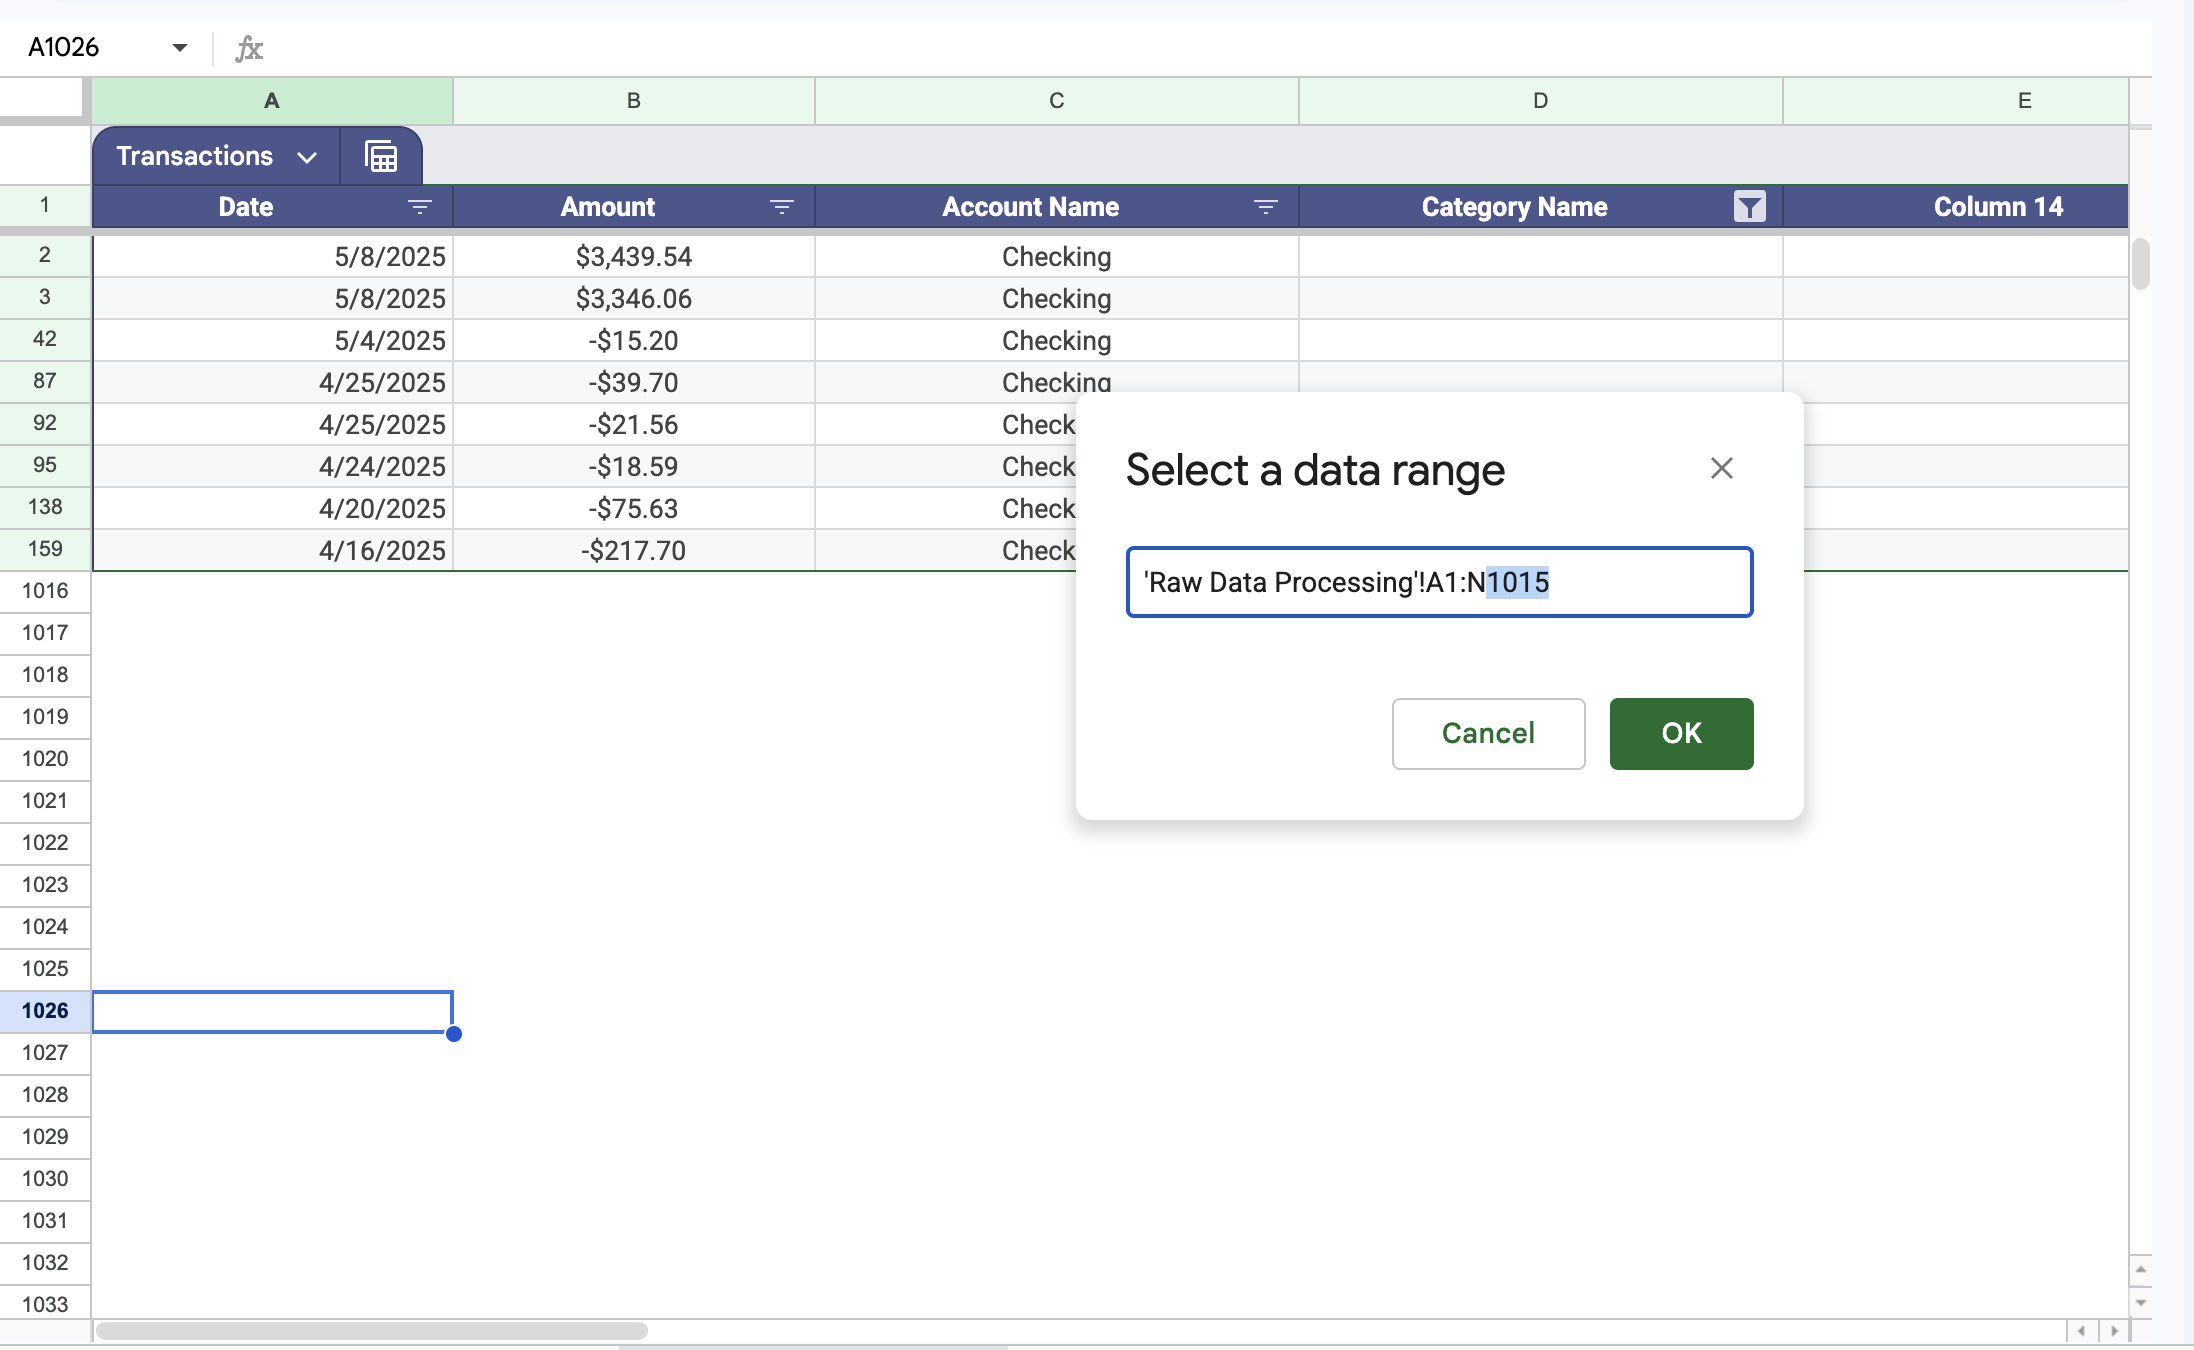
Task: Select column E header
Action: pos(1956,101)
